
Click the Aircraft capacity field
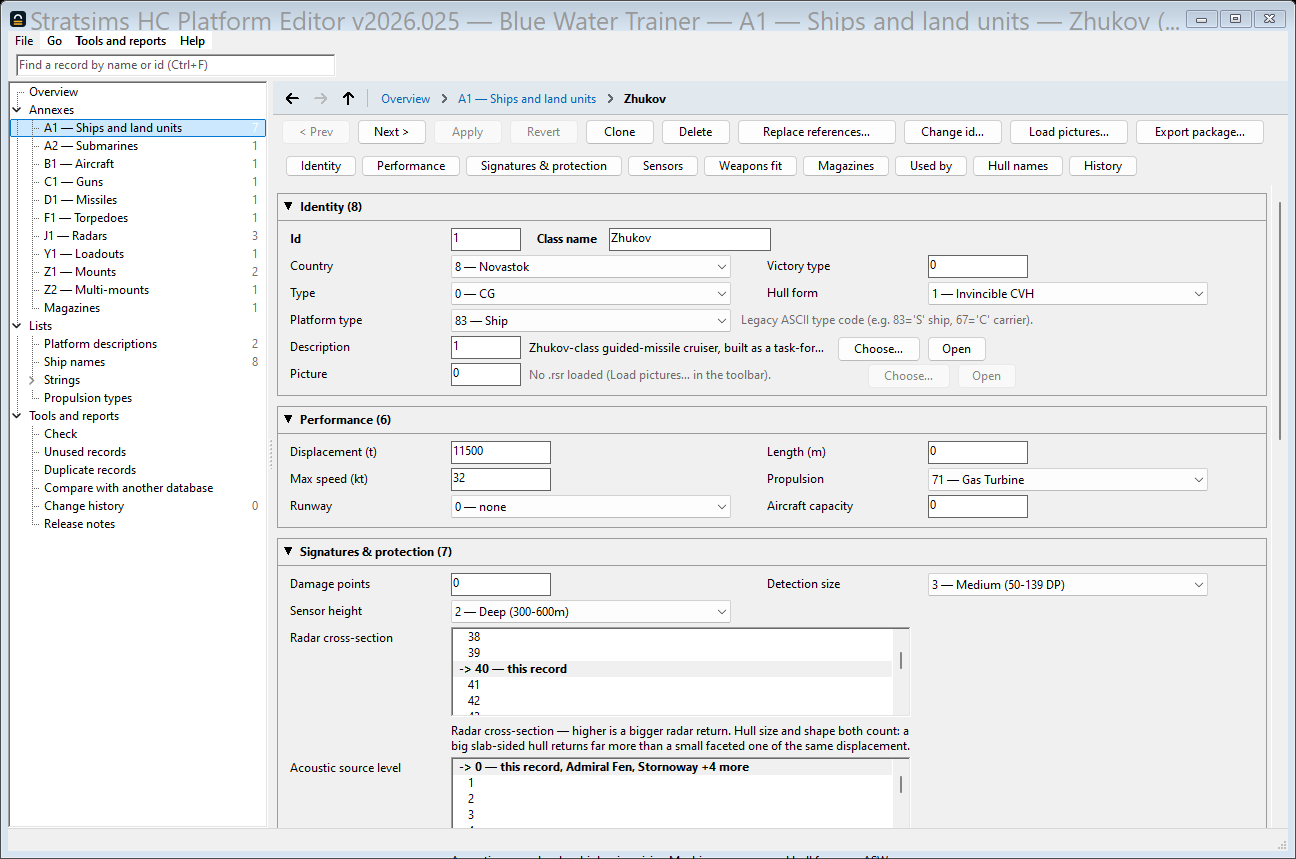978,506
